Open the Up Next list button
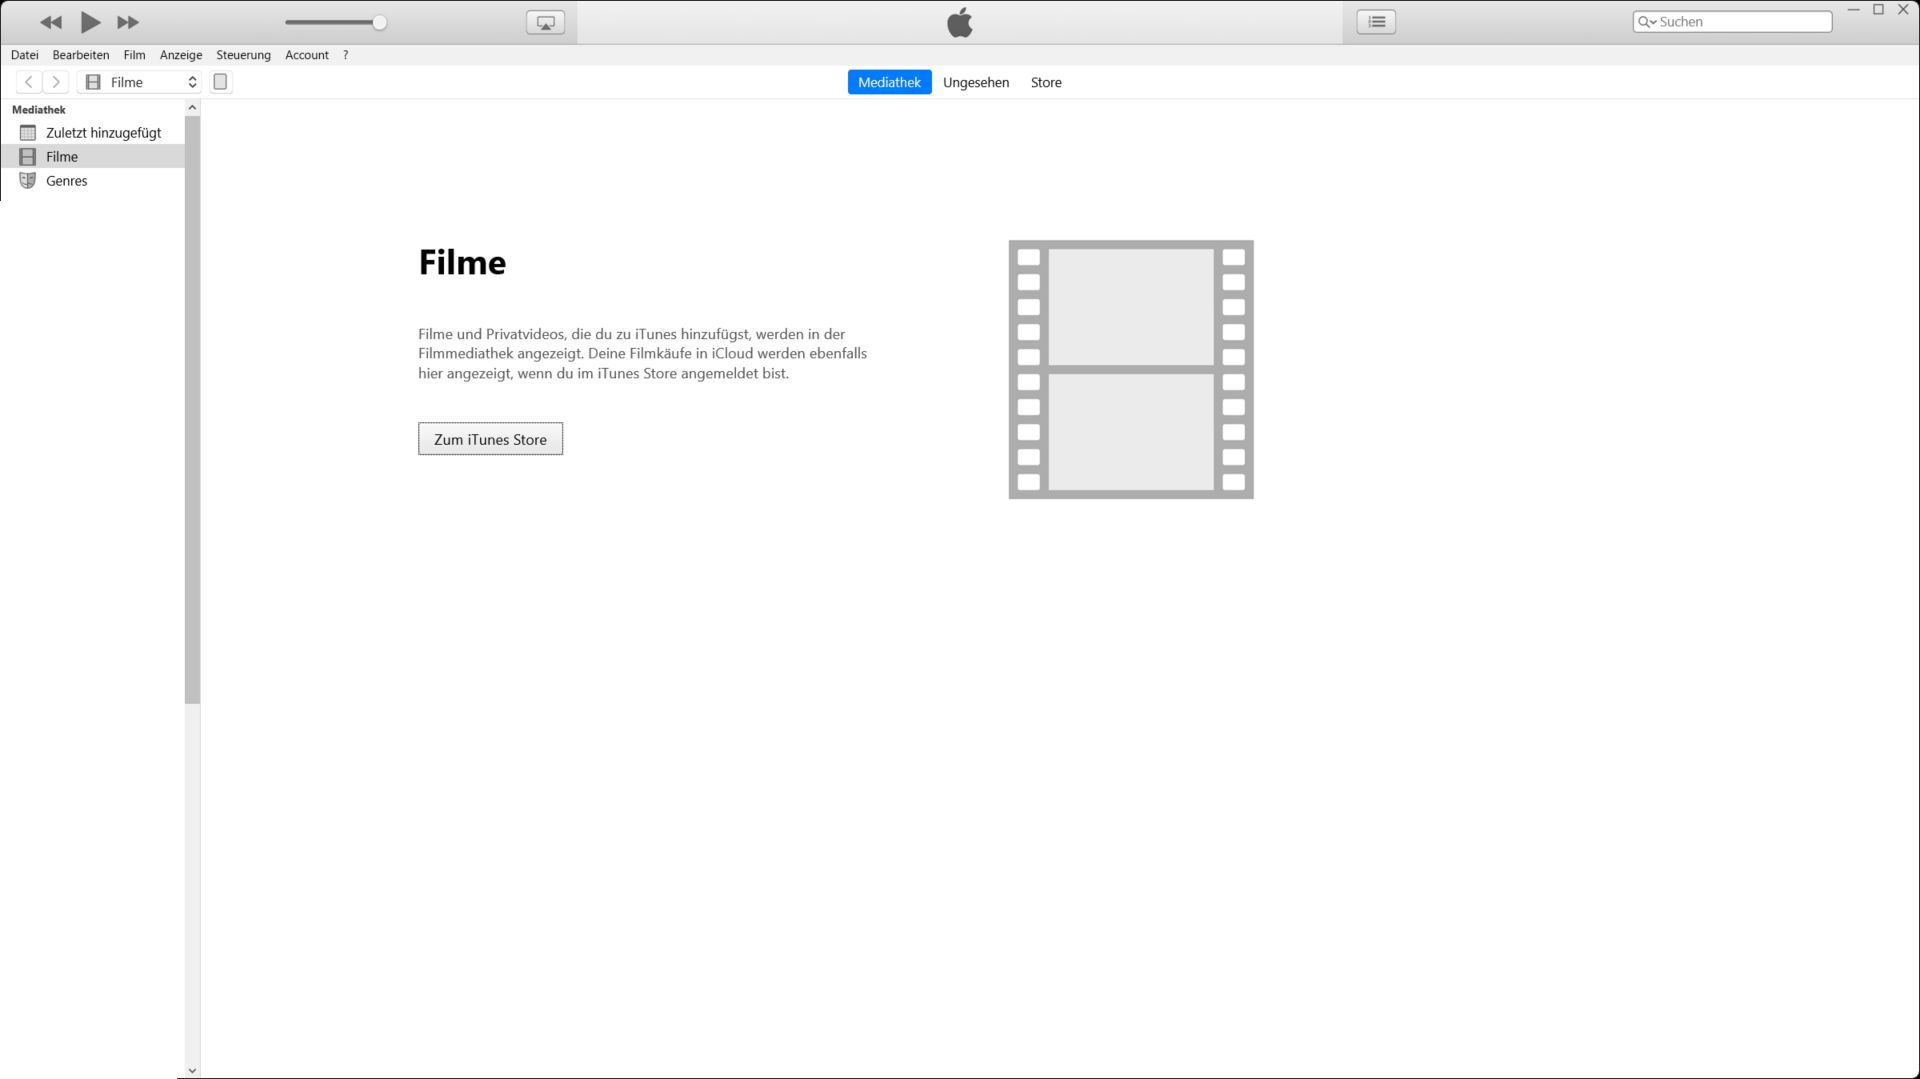The width and height of the screenshot is (1920, 1079). (1376, 22)
